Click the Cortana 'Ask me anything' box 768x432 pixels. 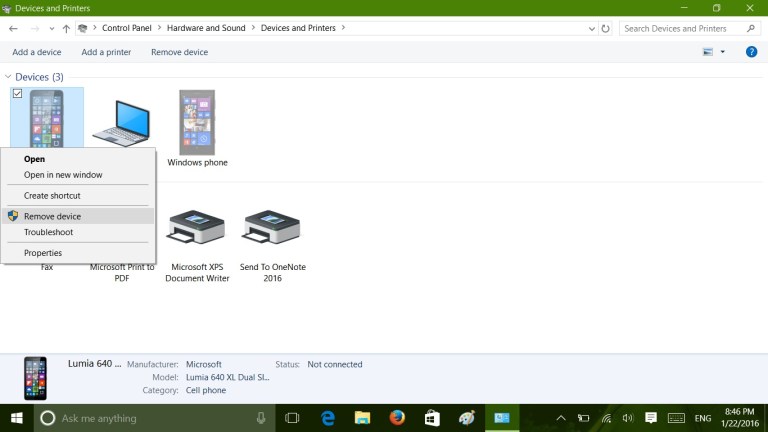tap(154, 418)
